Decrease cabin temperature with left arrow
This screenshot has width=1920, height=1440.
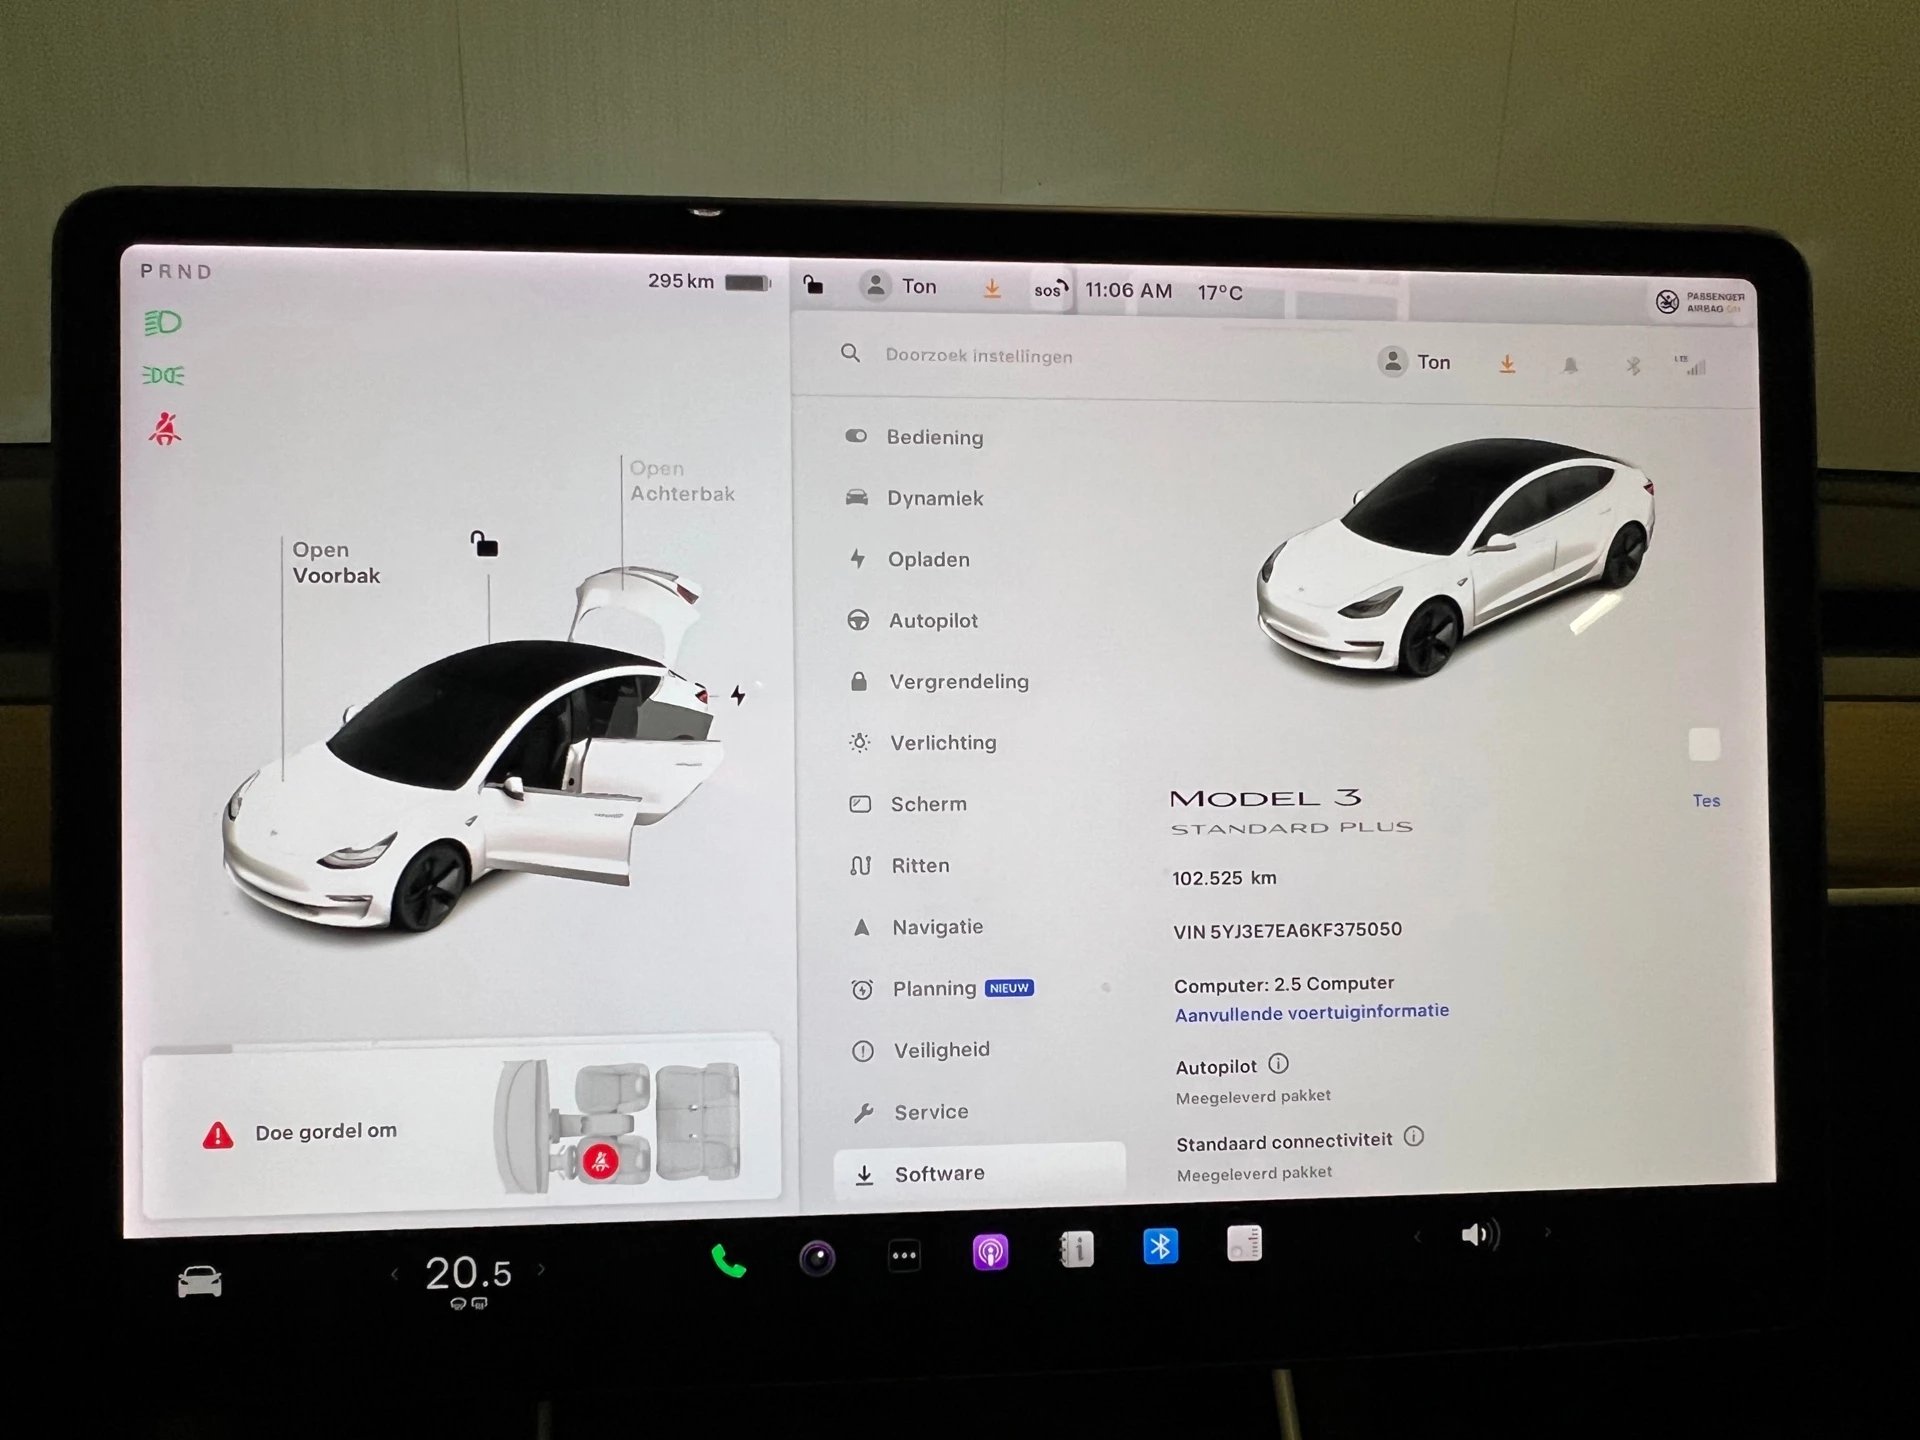click(394, 1274)
